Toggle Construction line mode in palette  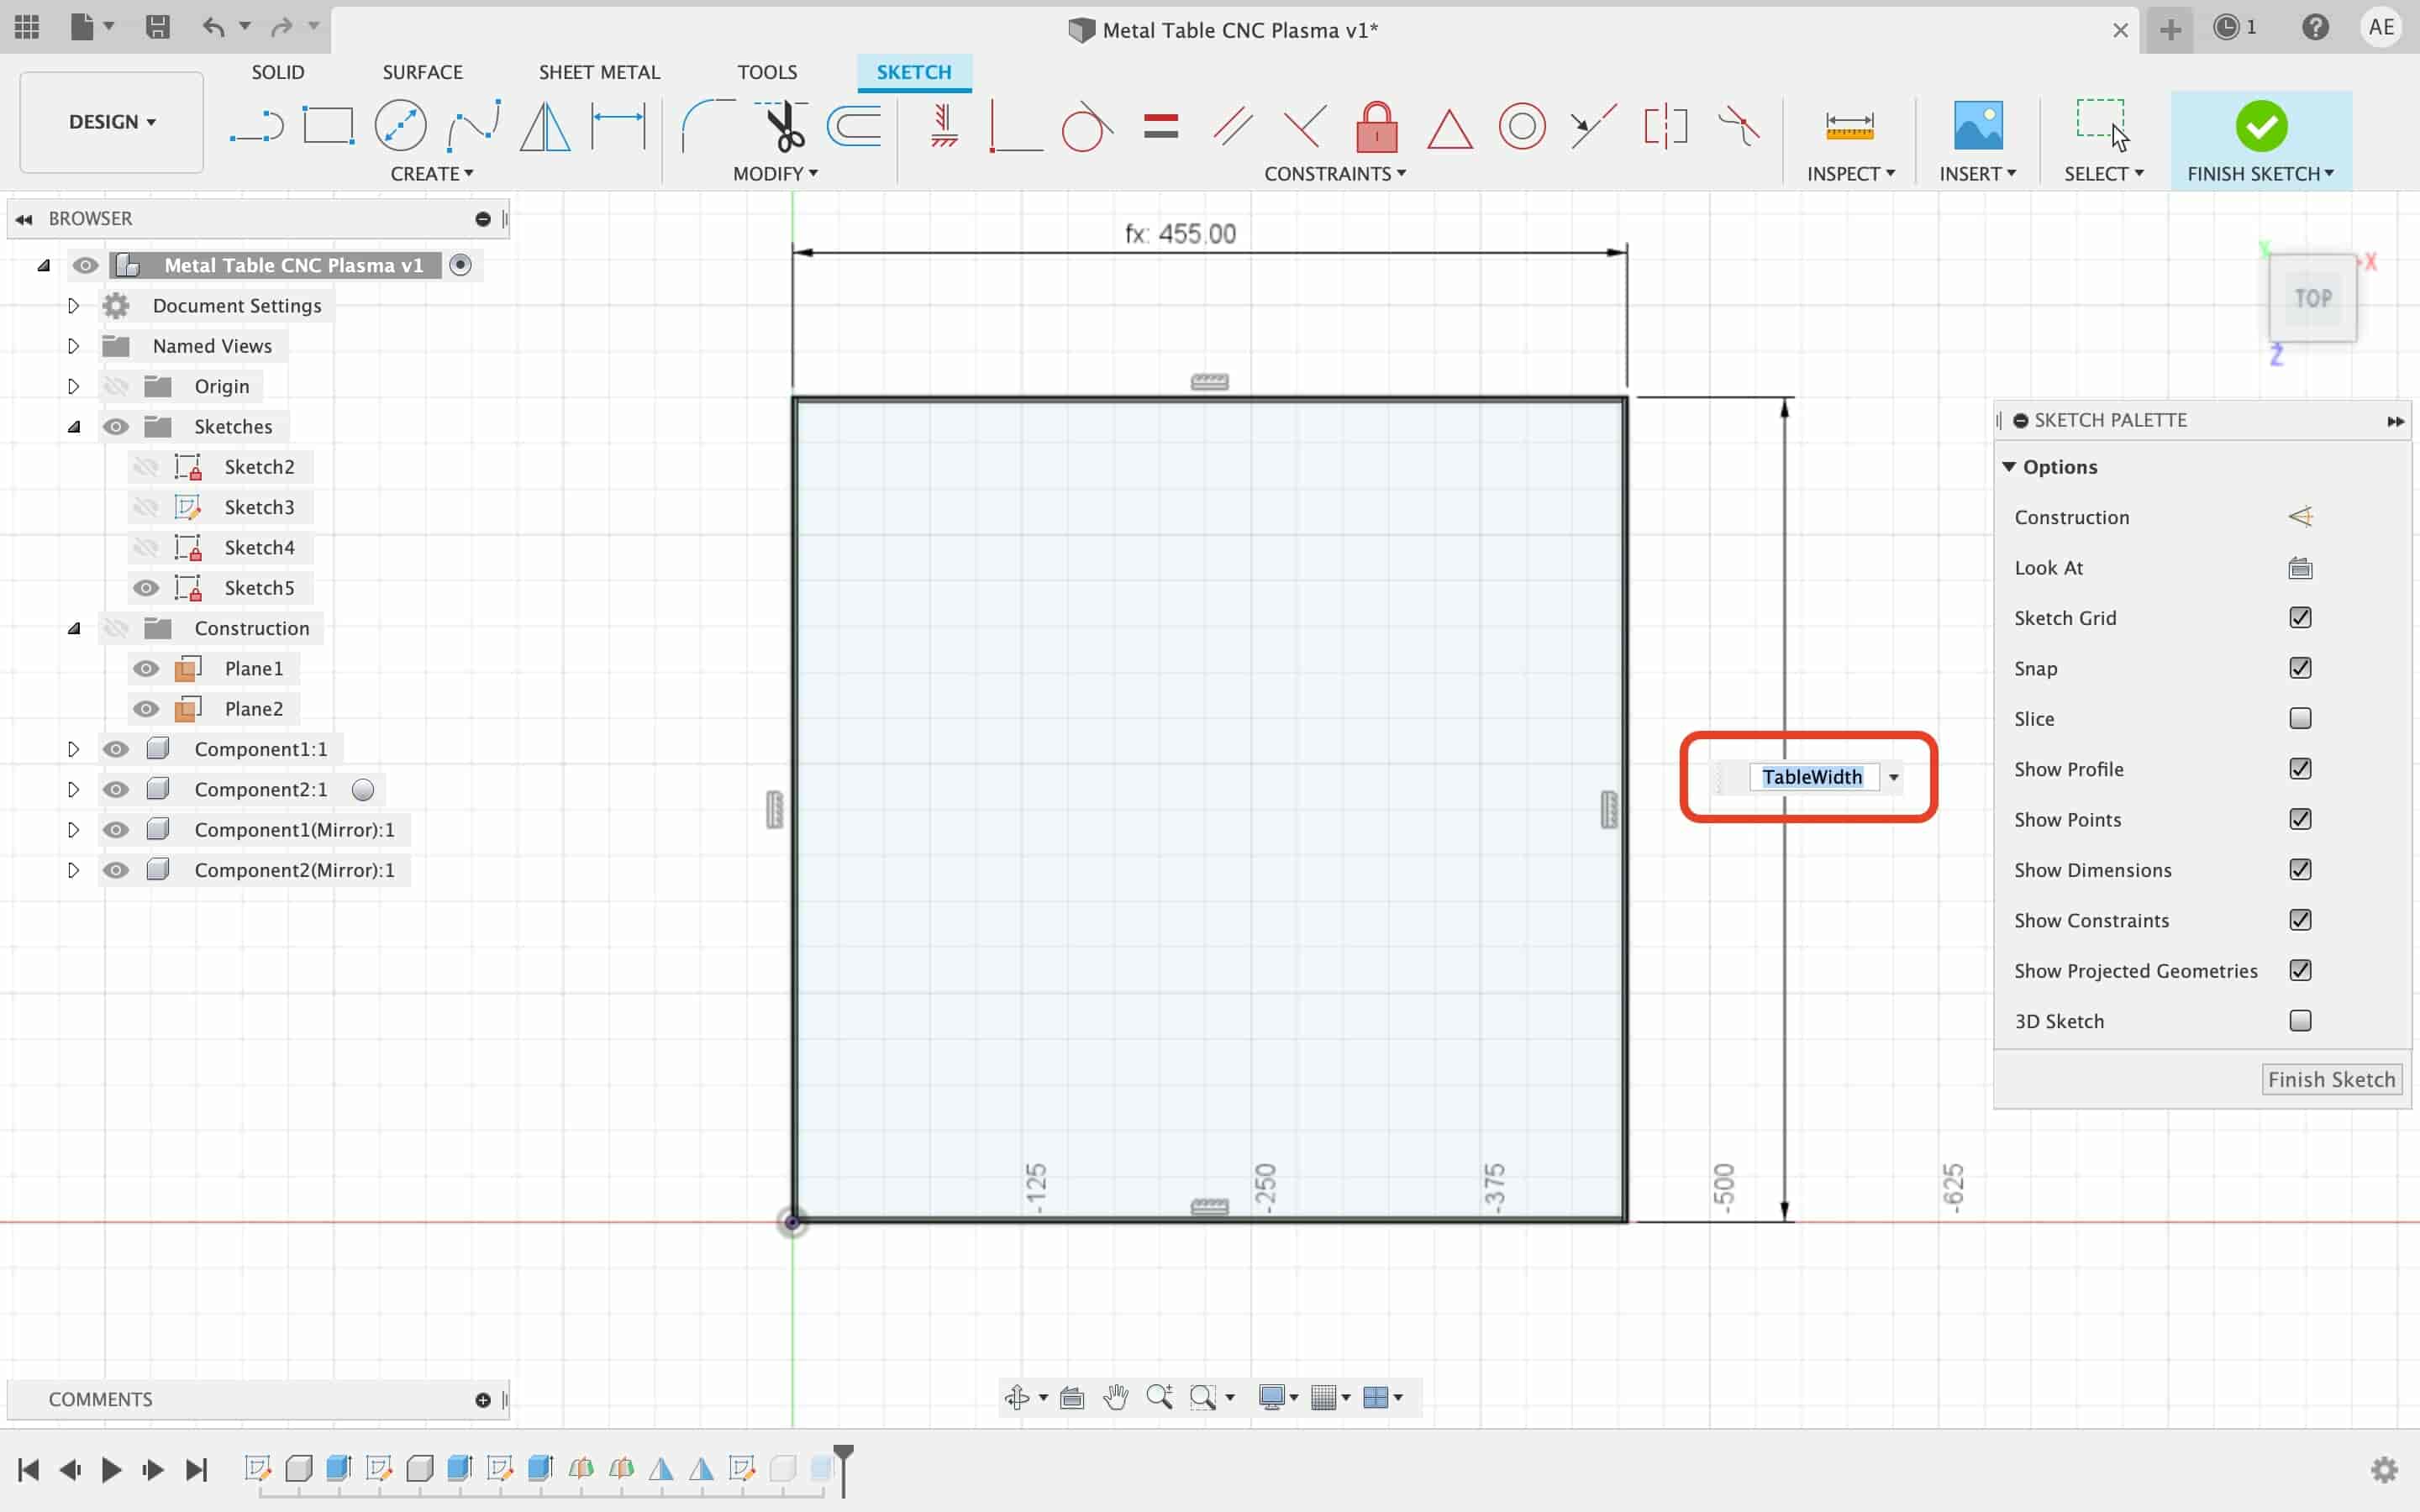(x=2300, y=517)
